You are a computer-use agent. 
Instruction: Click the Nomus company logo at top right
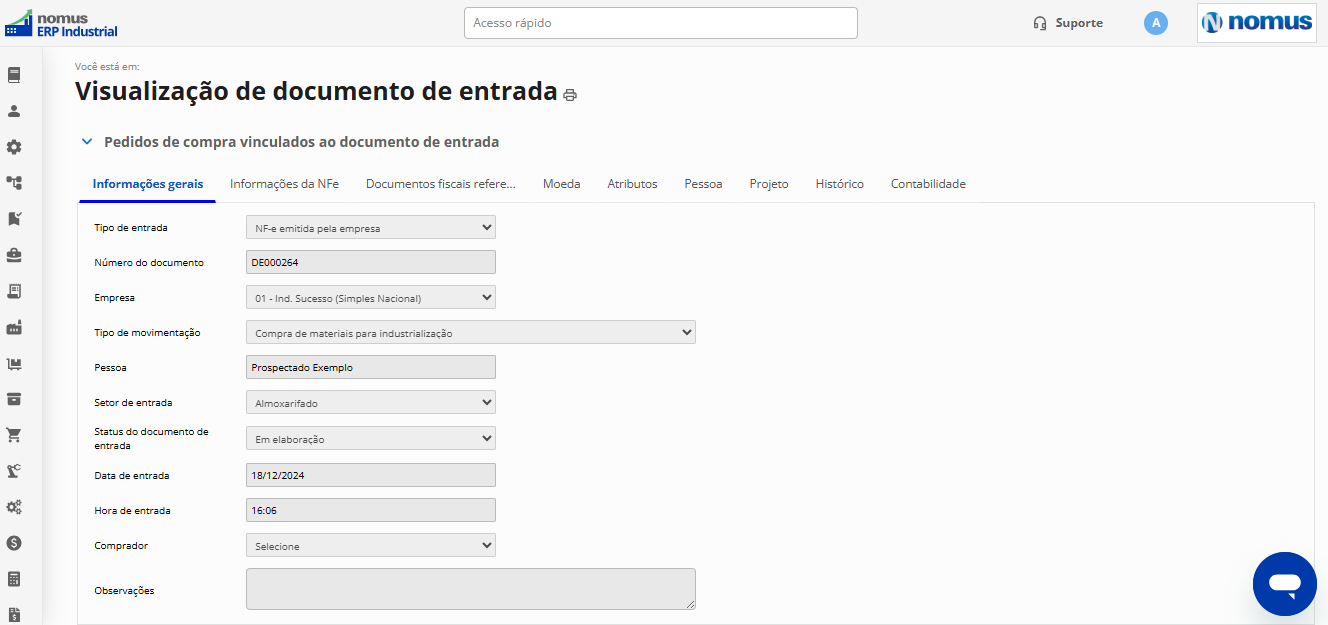pos(1257,23)
